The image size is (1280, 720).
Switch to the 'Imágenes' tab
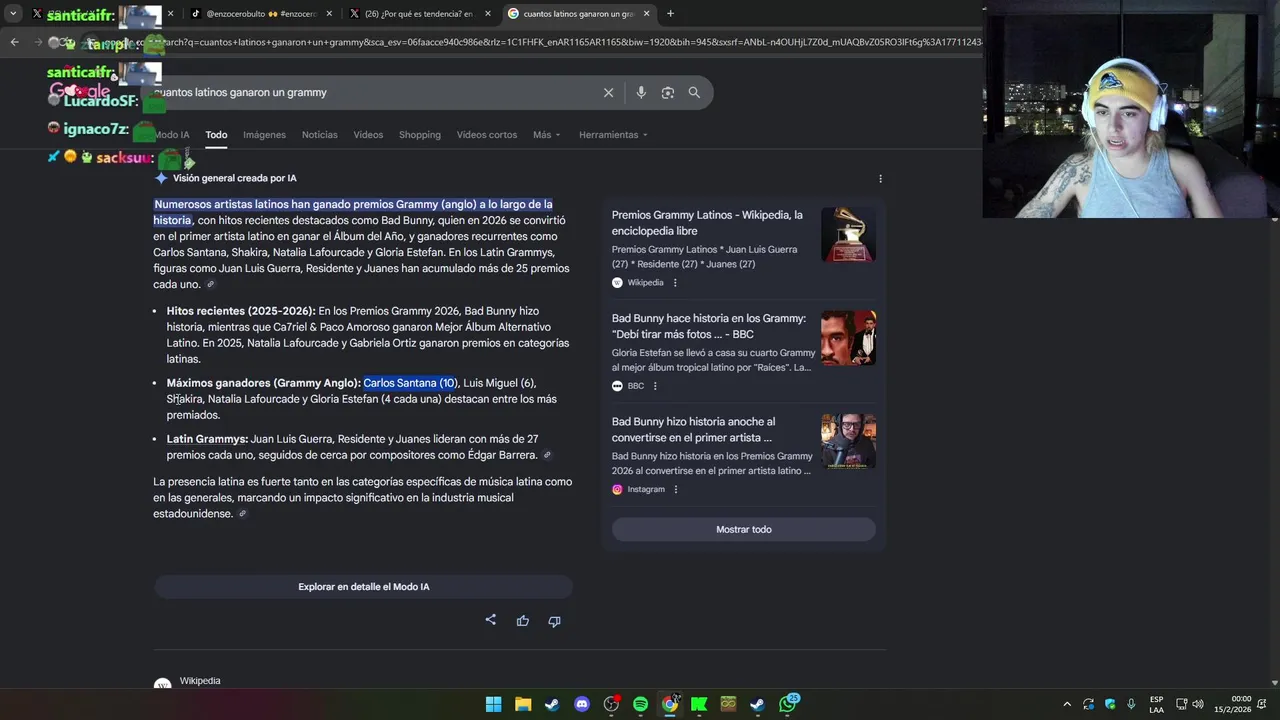coord(264,135)
